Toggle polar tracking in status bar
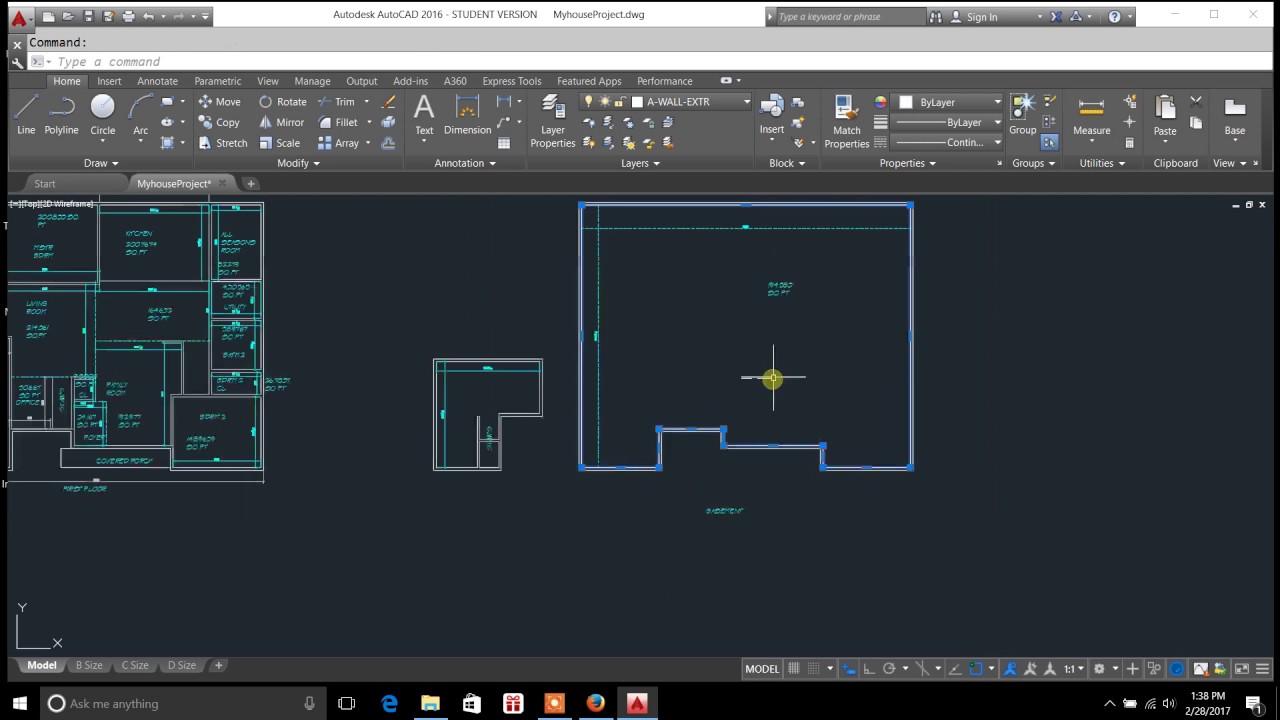The height and width of the screenshot is (720, 1280). point(889,669)
